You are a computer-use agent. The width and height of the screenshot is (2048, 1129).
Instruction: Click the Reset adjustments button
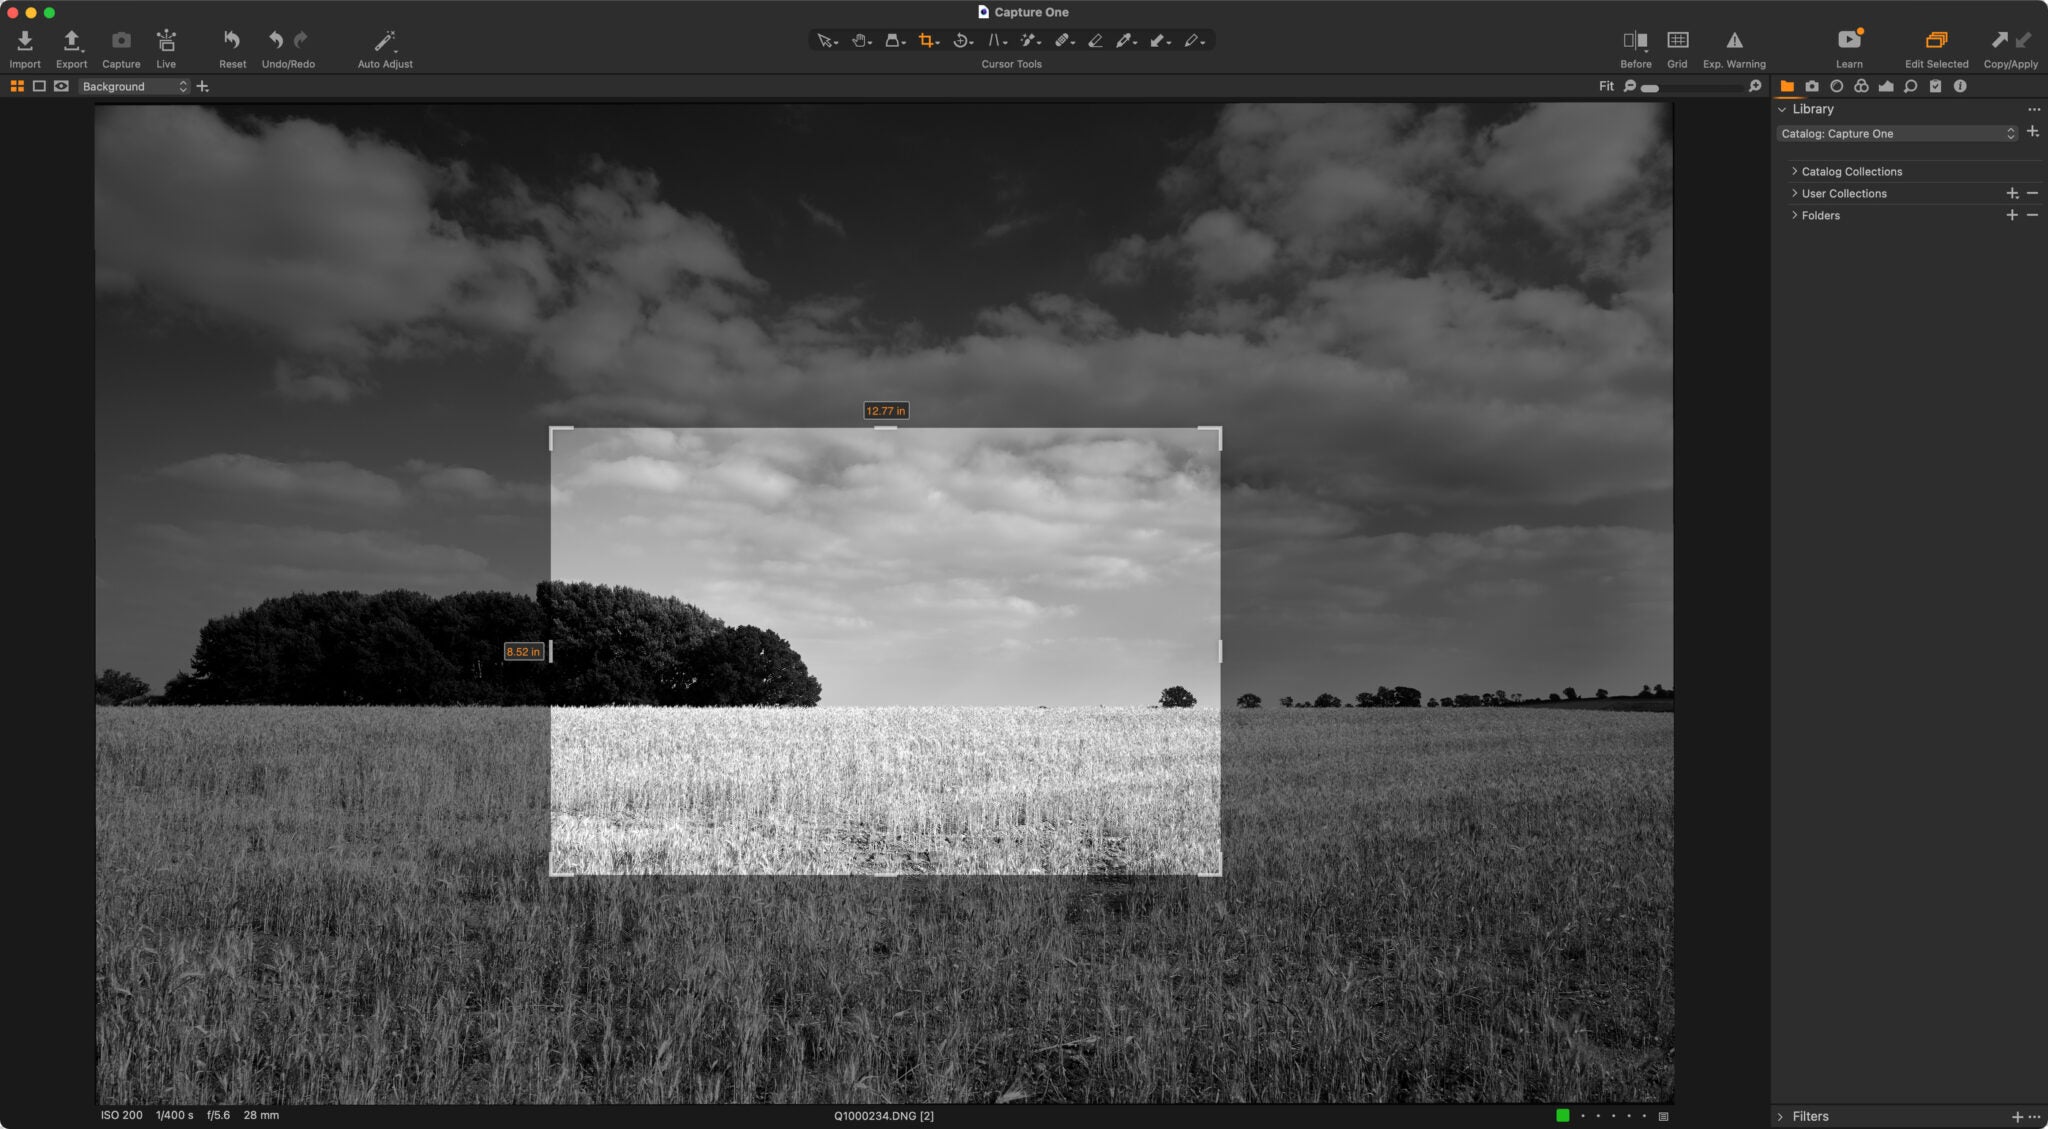(232, 41)
